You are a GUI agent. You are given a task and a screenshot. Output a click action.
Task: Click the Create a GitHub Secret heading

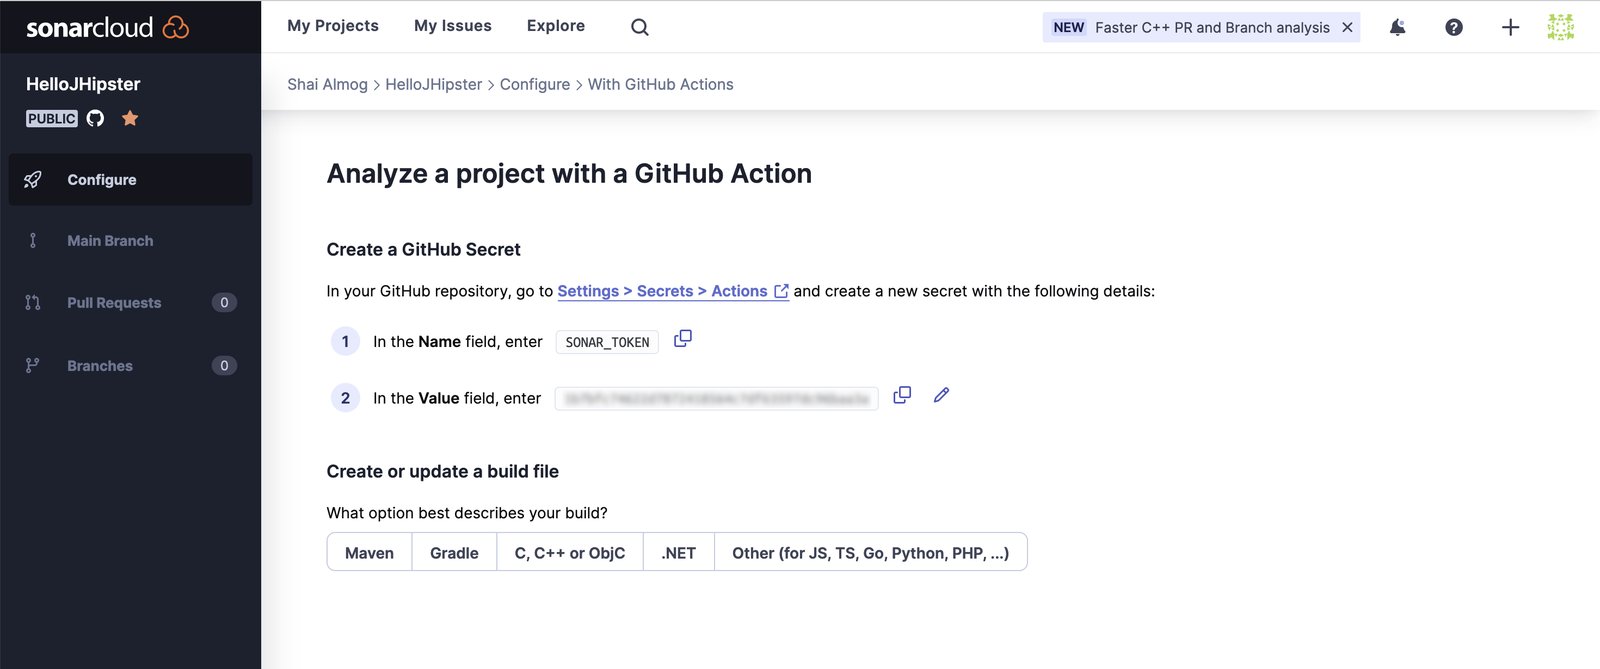(x=423, y=249)
